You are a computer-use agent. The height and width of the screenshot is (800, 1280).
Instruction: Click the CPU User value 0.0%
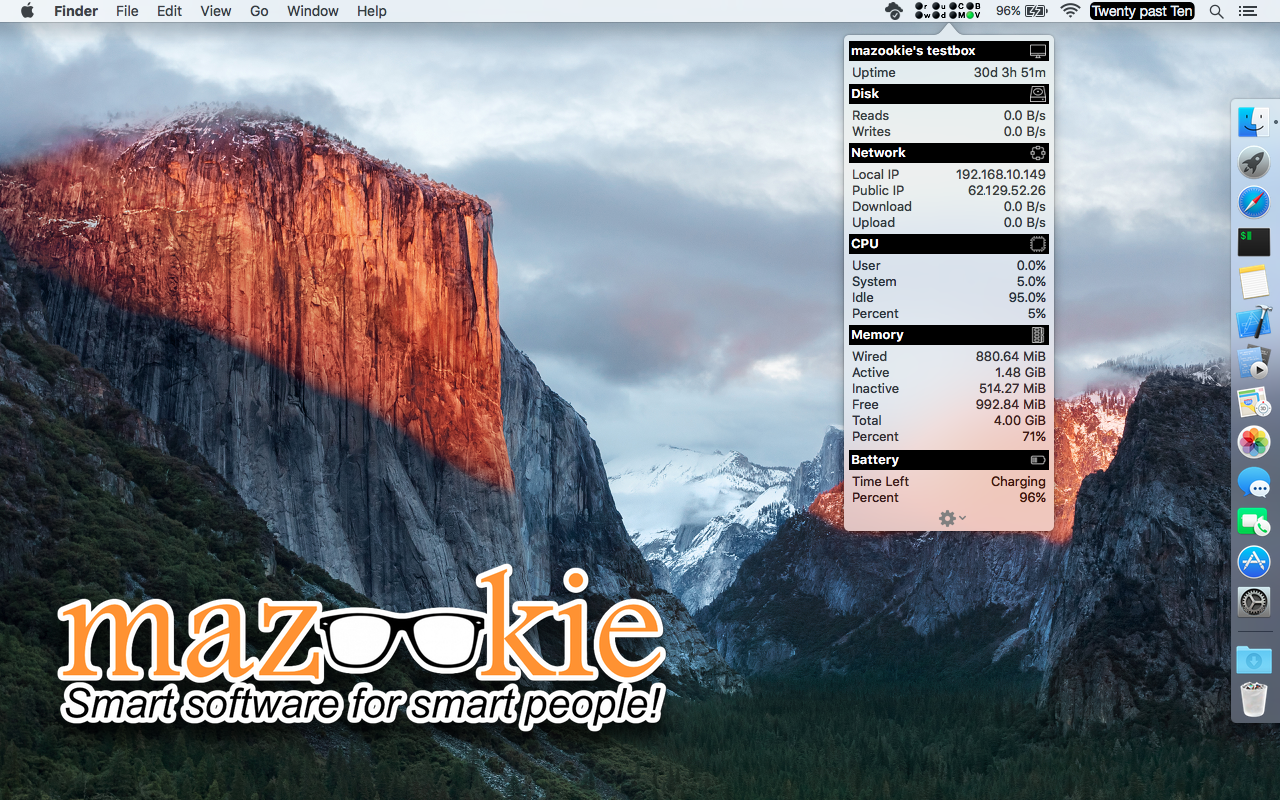[x=1031, y=266]
